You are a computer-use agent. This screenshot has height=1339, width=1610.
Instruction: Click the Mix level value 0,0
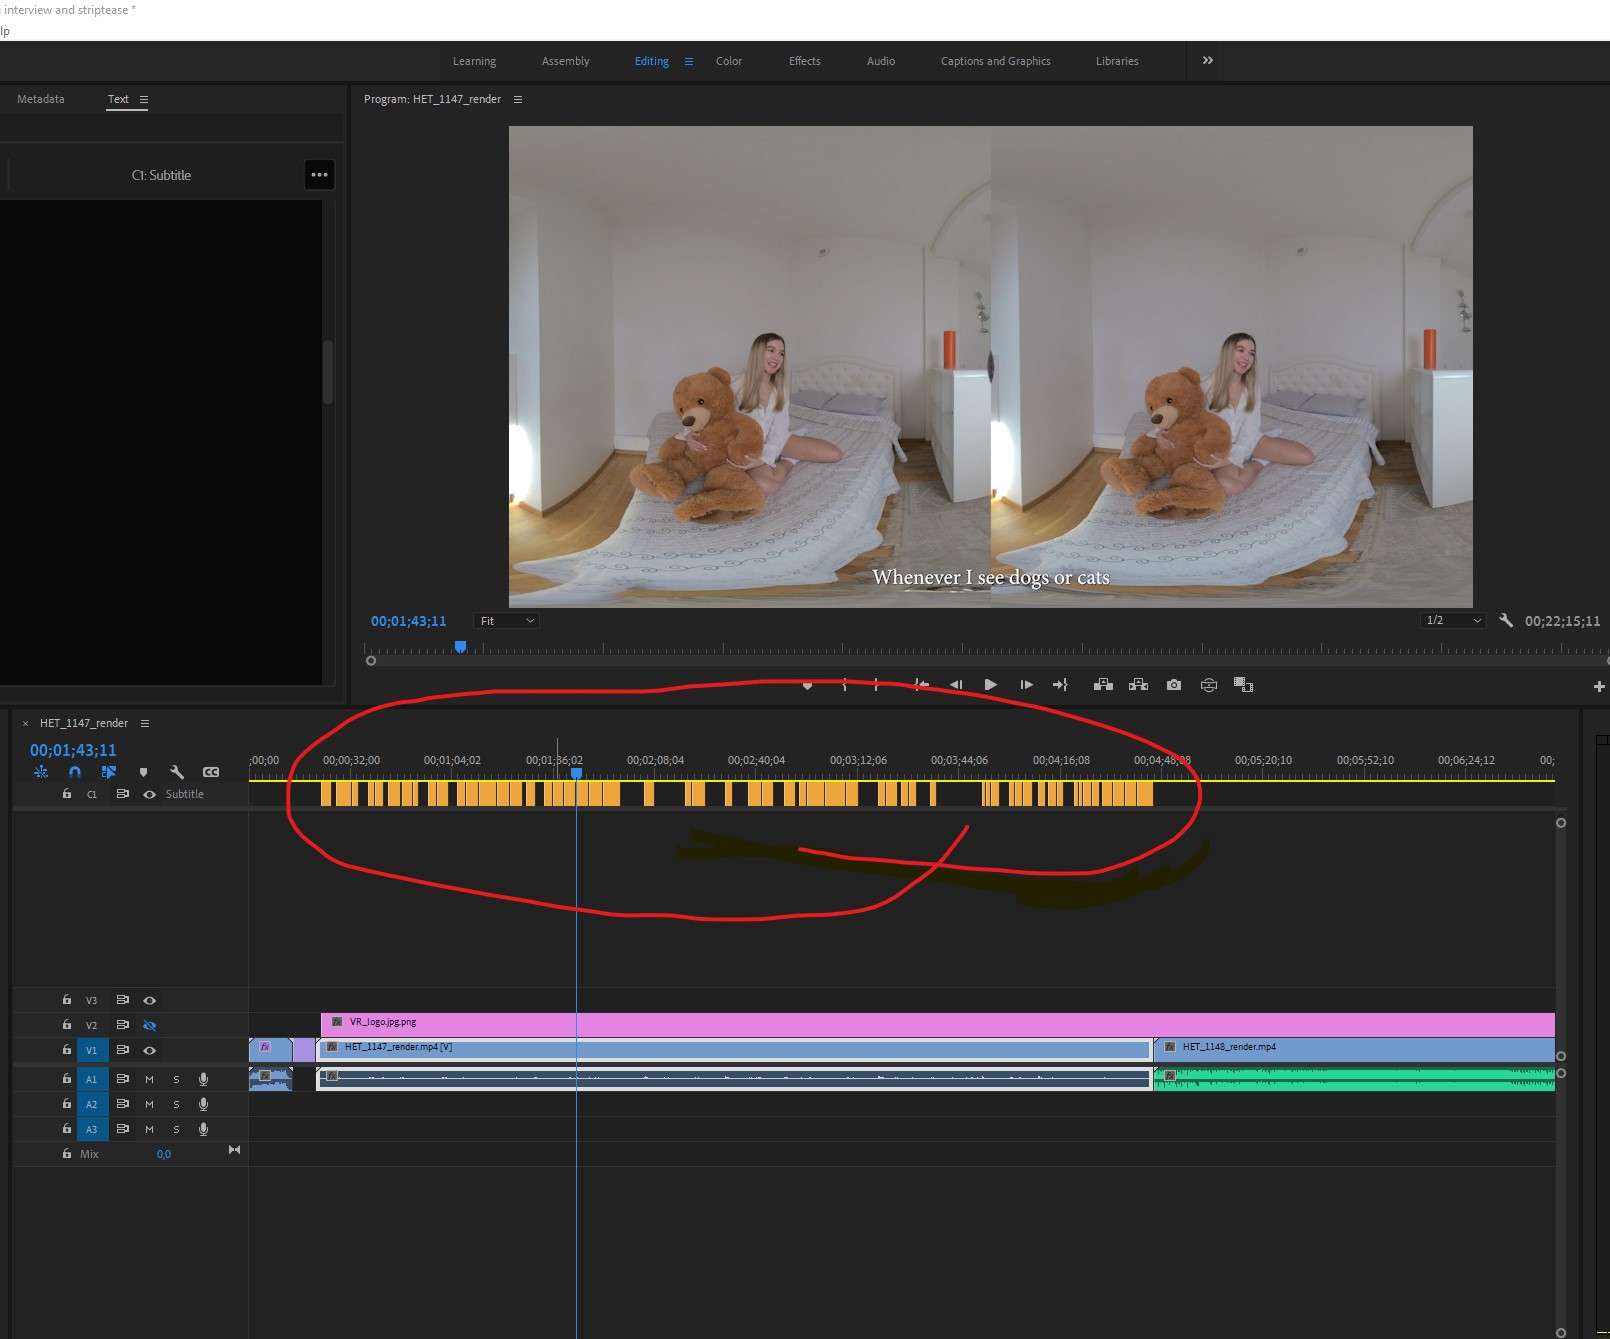[x=163, y=1153]
